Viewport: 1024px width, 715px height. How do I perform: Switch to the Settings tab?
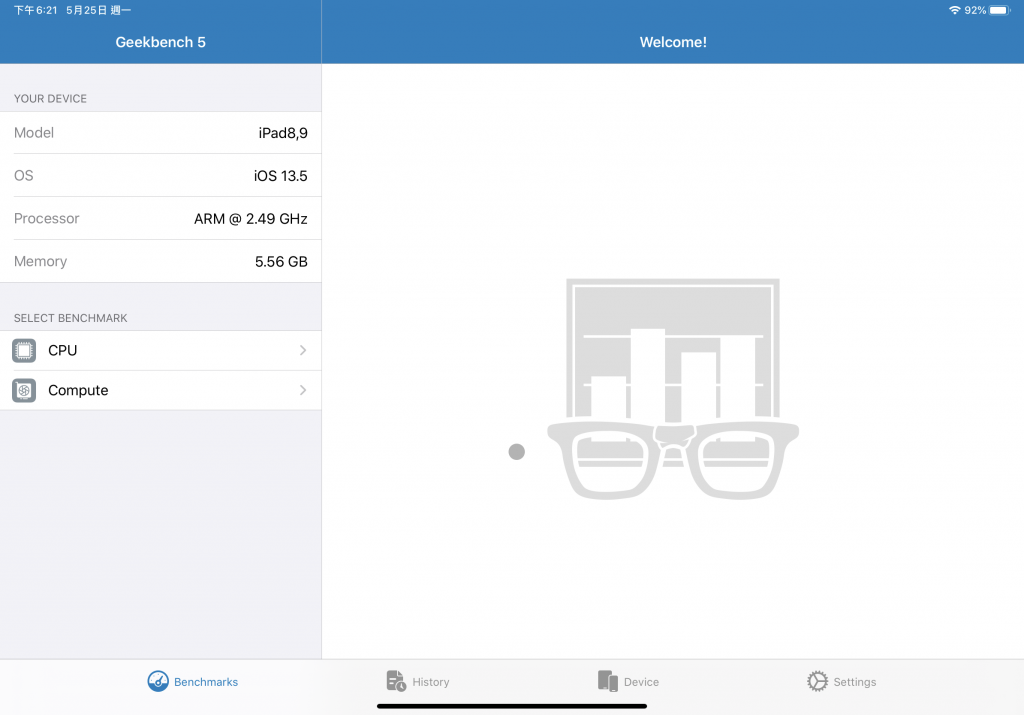tap(842, 681)
